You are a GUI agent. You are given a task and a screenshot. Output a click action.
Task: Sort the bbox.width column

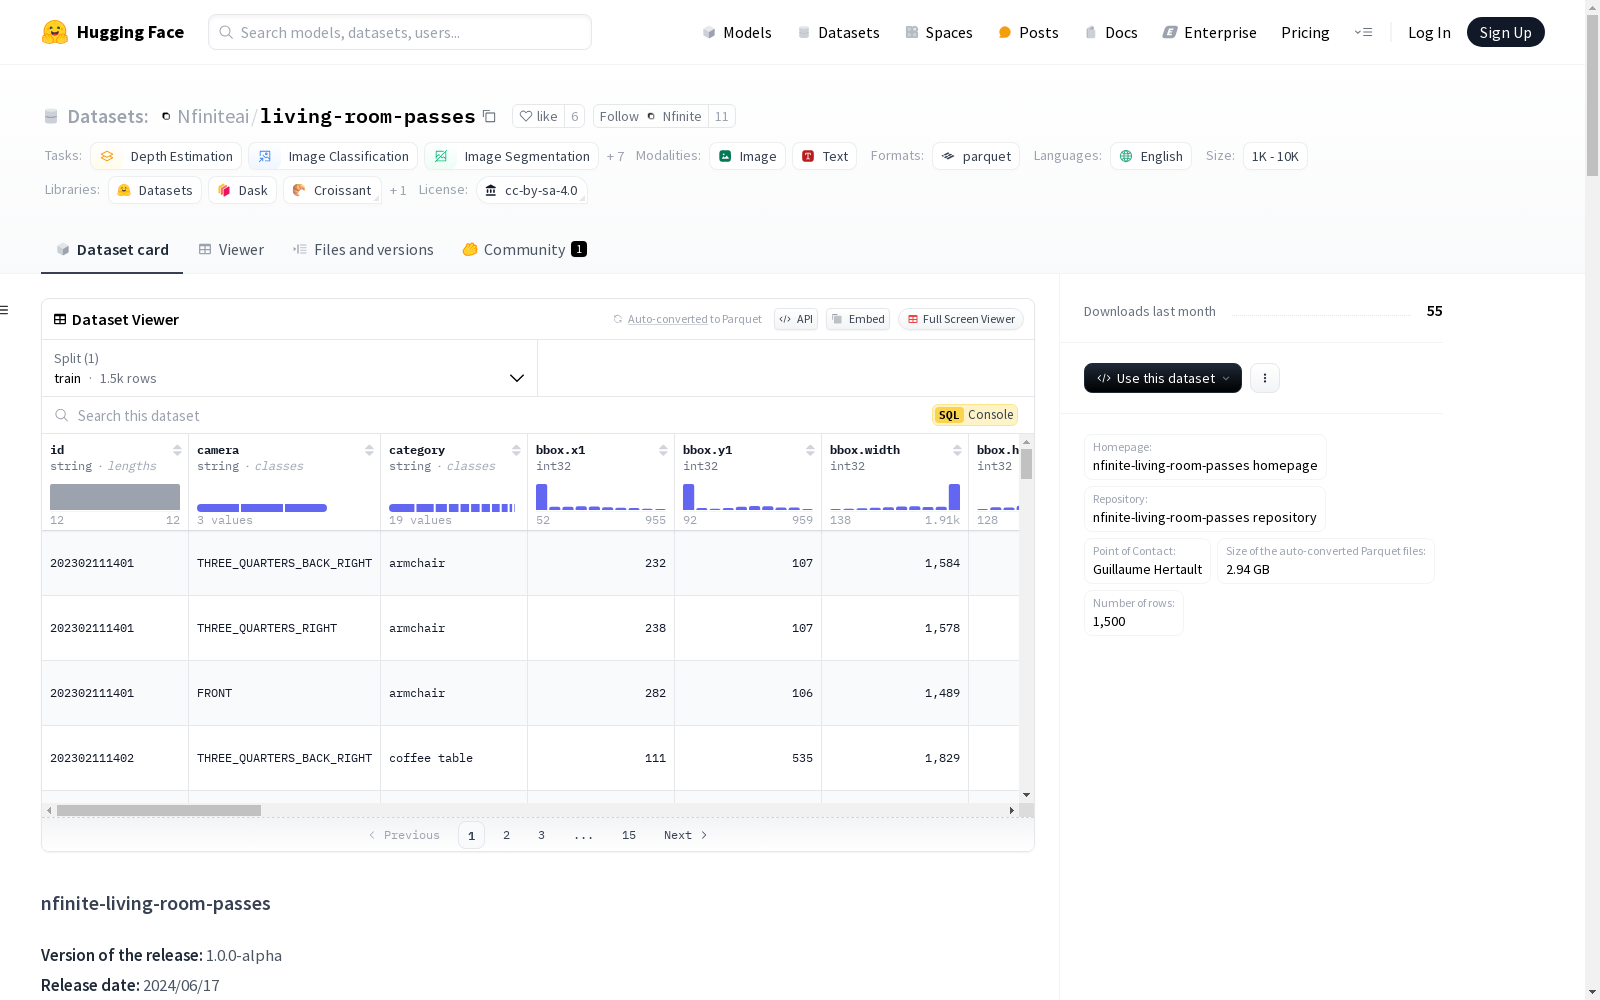tap(957, 450)
